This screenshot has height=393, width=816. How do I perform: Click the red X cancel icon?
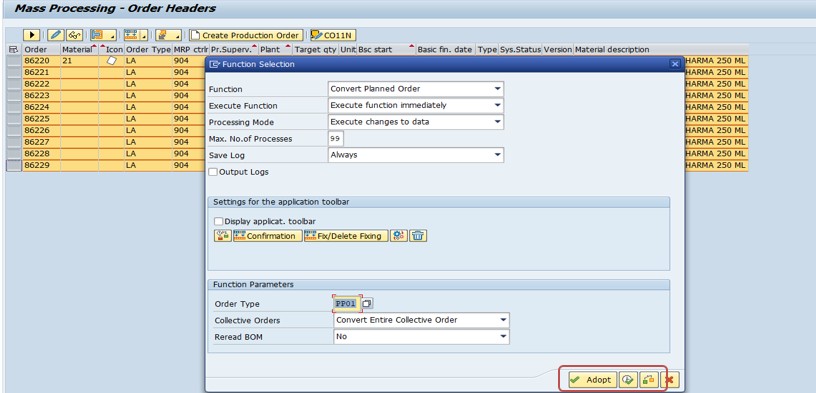[x=670, y=380]
